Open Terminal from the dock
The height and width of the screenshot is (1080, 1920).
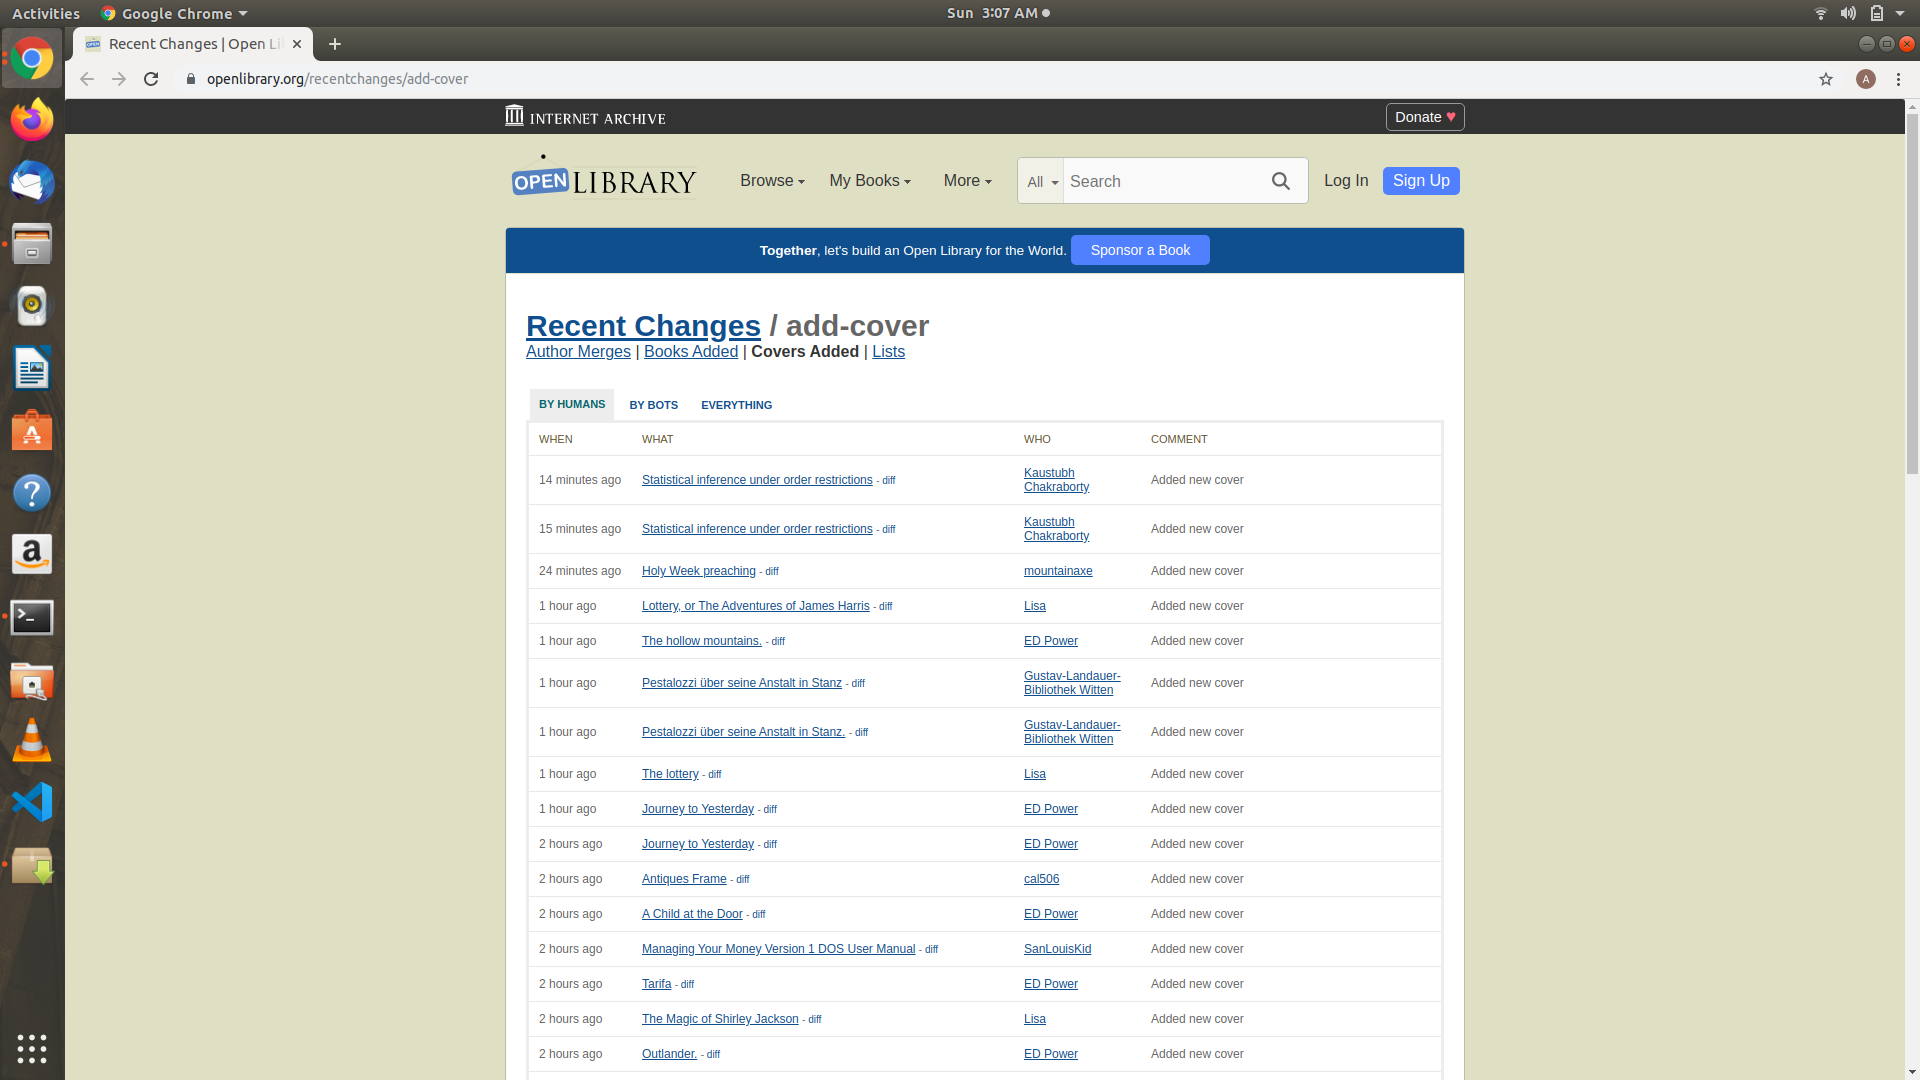32,617
